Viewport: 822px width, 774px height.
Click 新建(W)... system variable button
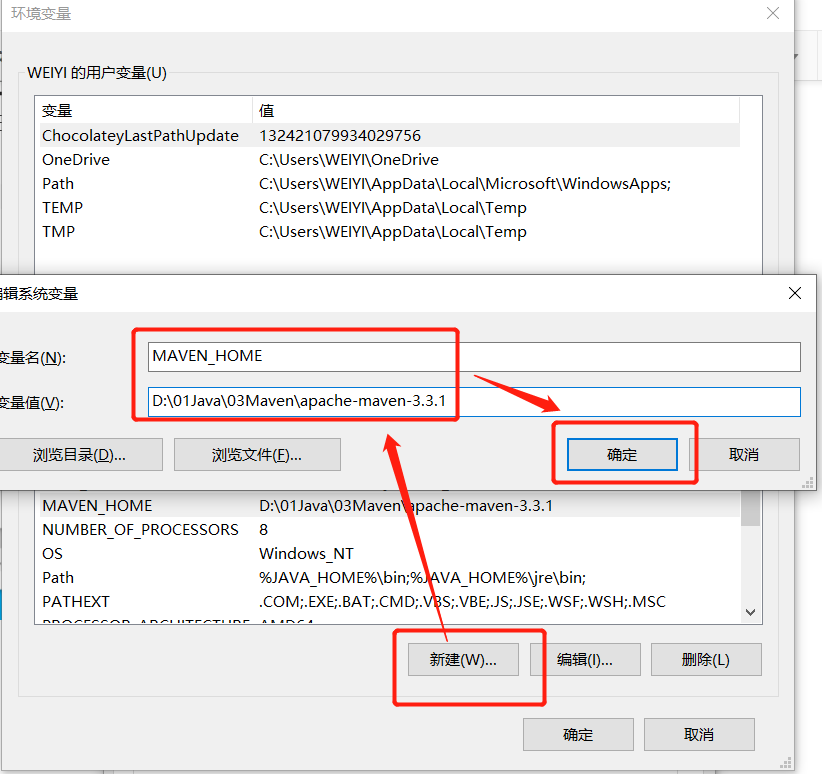click(463, 660)
